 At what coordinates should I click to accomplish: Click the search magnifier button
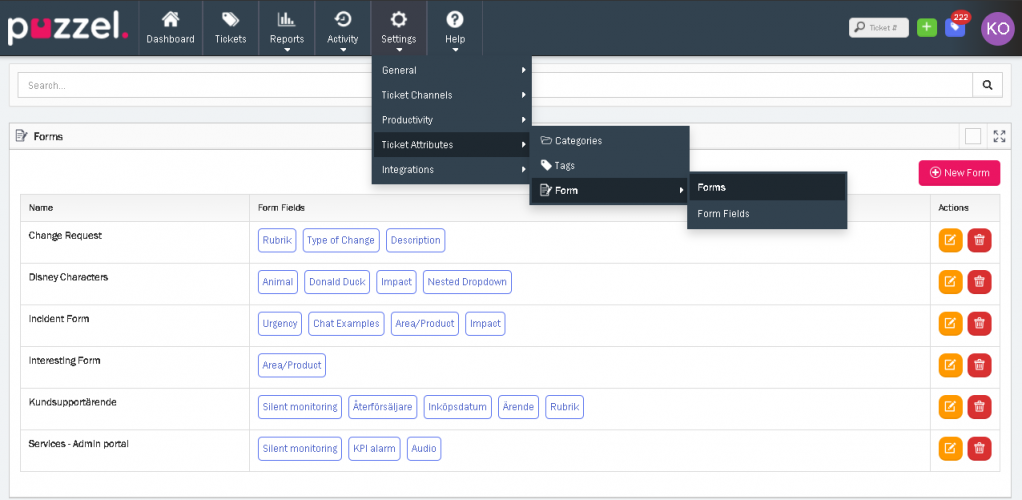[x=987, y=86]
